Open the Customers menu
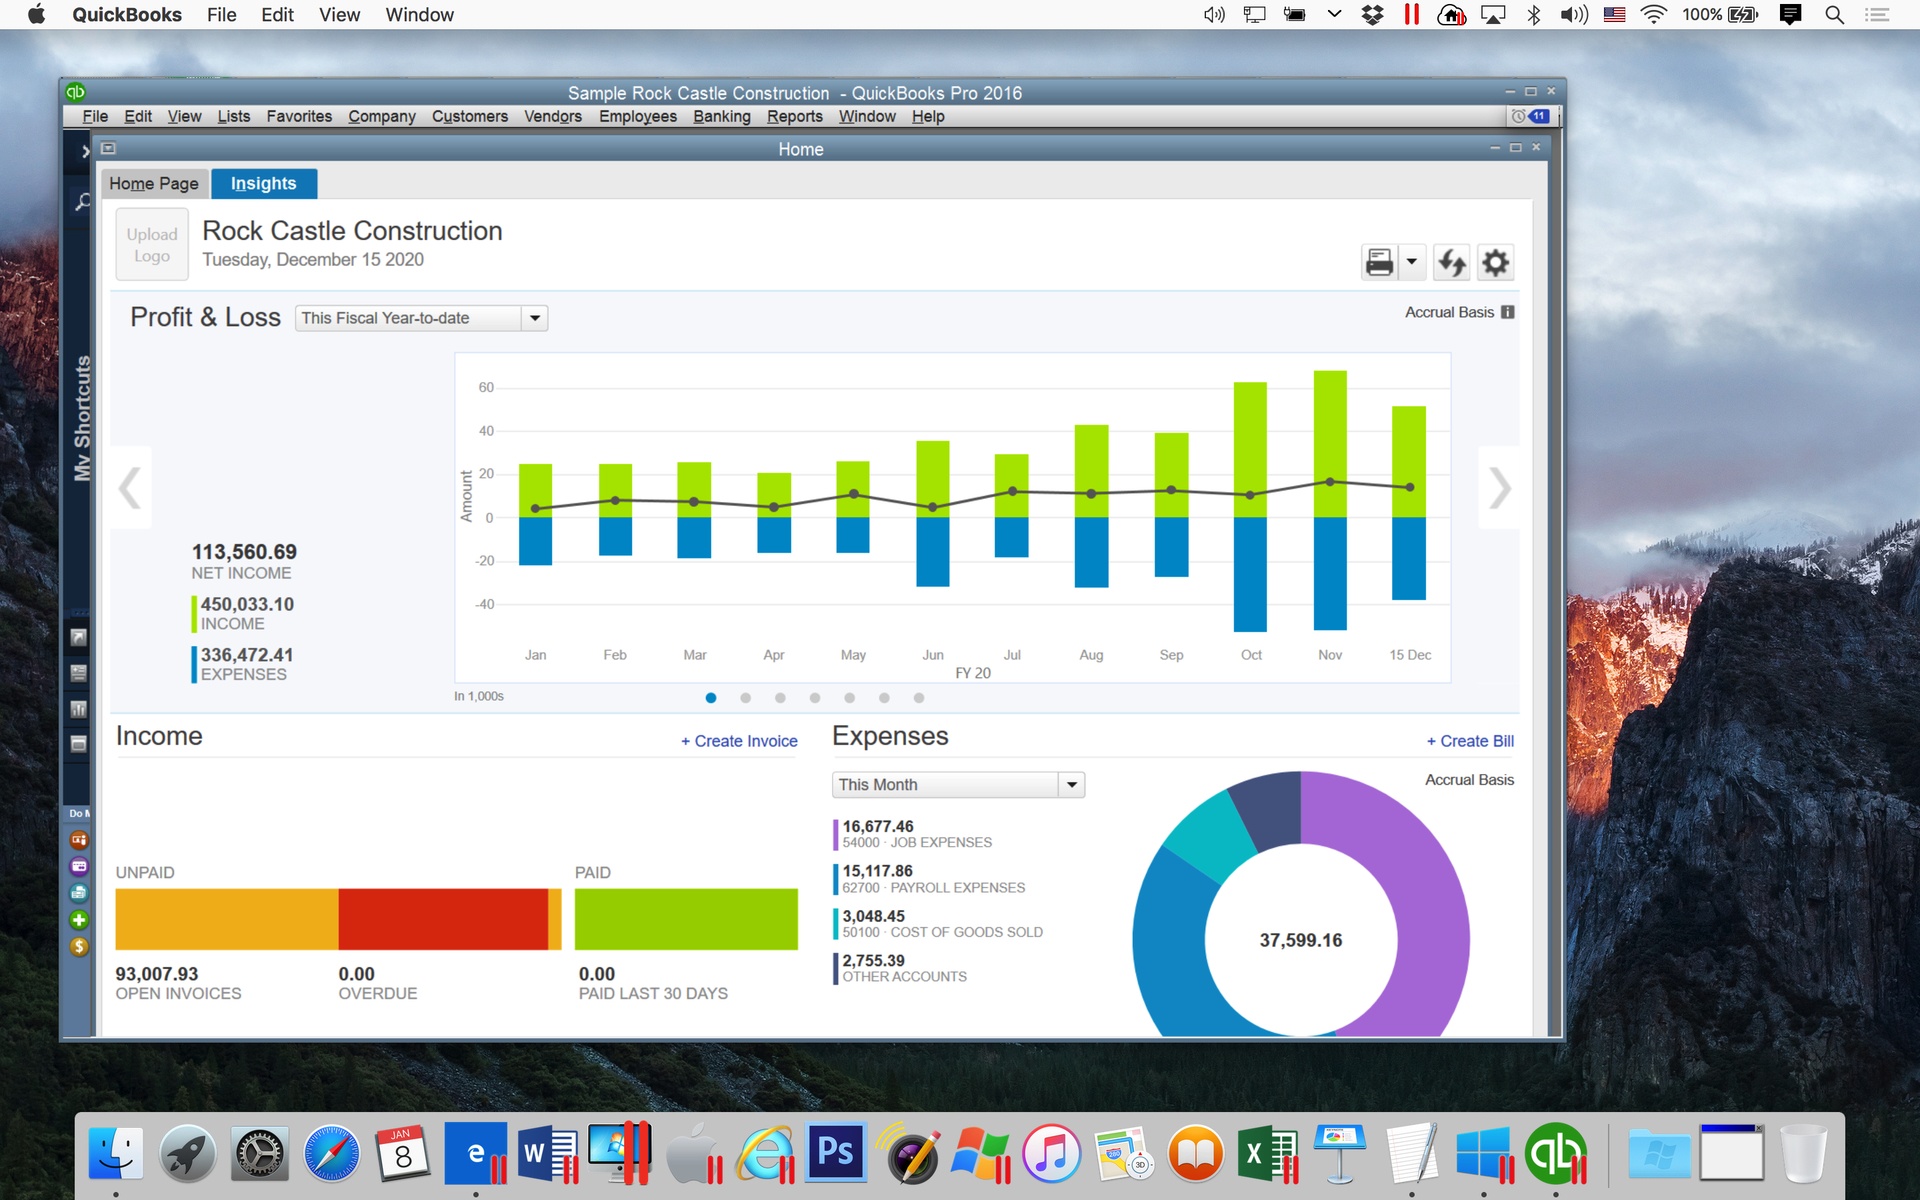The height and width of the screenshot is (1200, 1920). [470, 116]
